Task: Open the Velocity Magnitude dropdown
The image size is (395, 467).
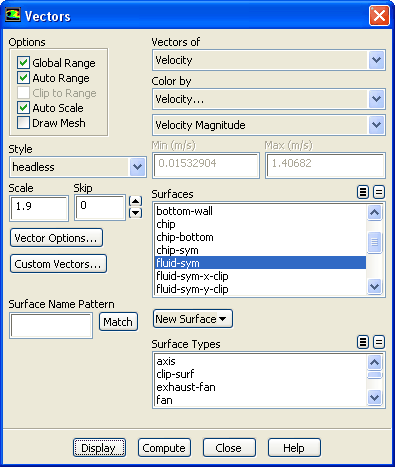Action: (377, 125)
